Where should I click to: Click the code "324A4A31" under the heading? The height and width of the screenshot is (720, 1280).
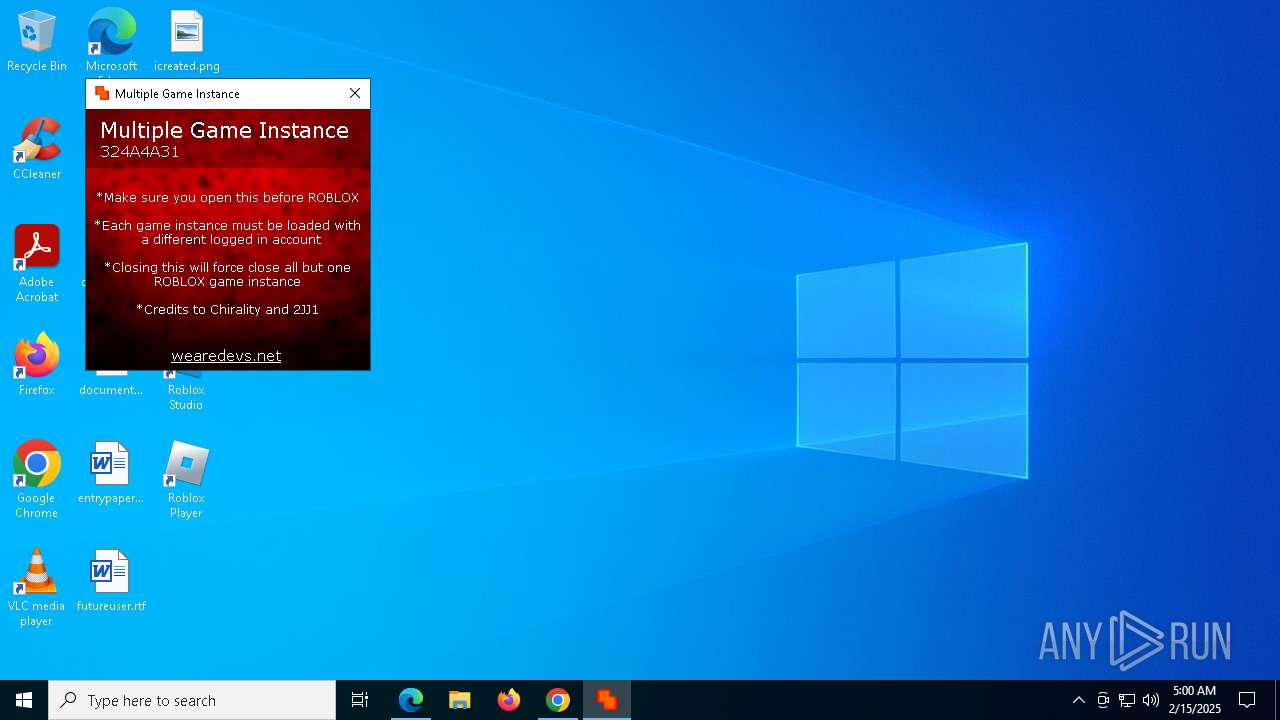point(139,152)
